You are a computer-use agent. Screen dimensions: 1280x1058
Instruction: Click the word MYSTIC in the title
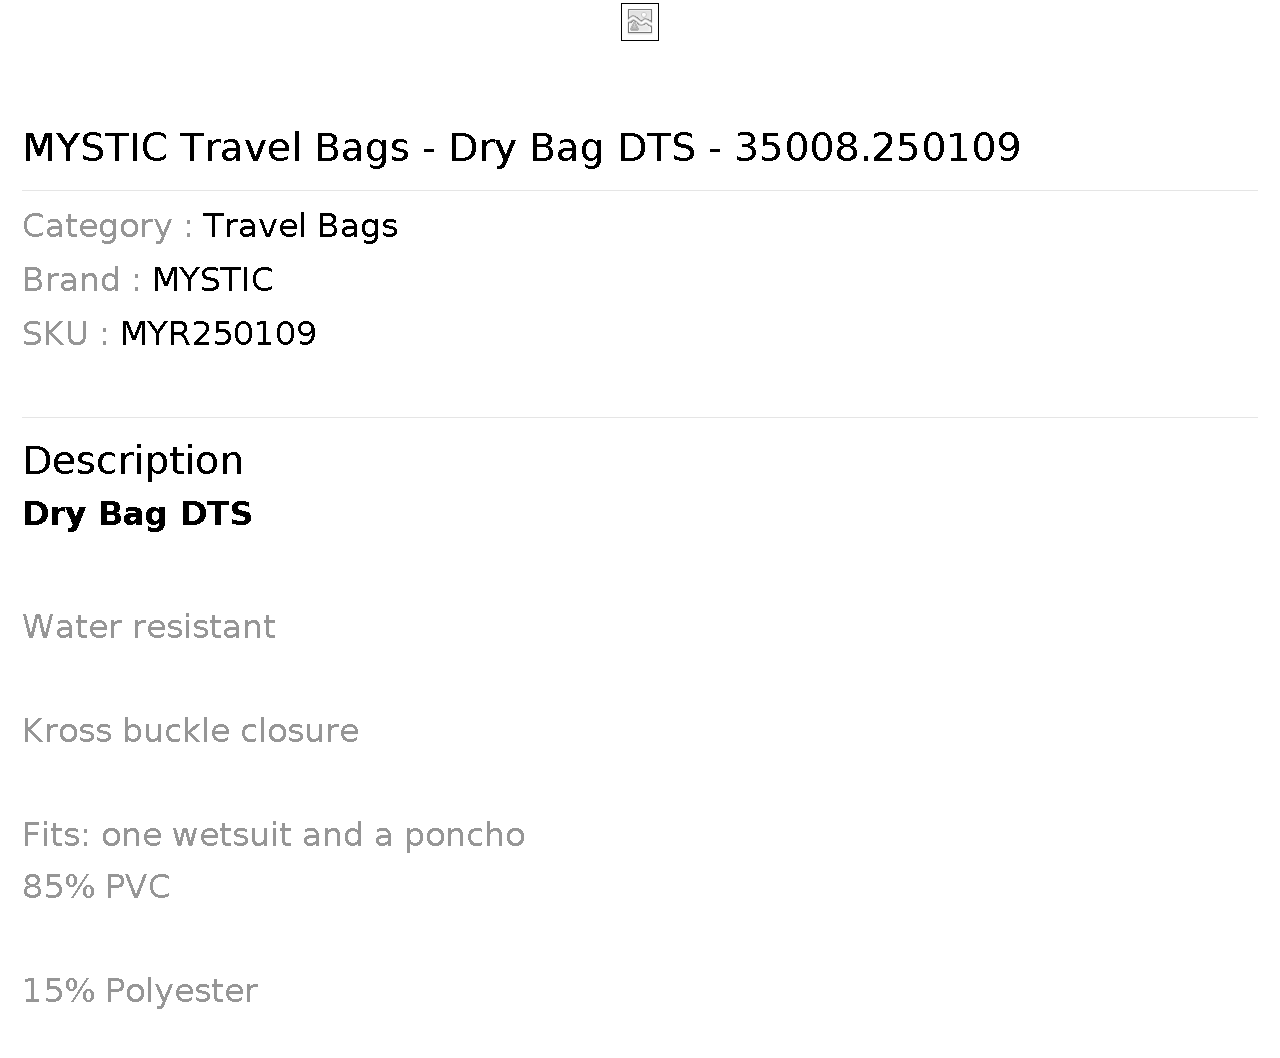pos(95,147)
